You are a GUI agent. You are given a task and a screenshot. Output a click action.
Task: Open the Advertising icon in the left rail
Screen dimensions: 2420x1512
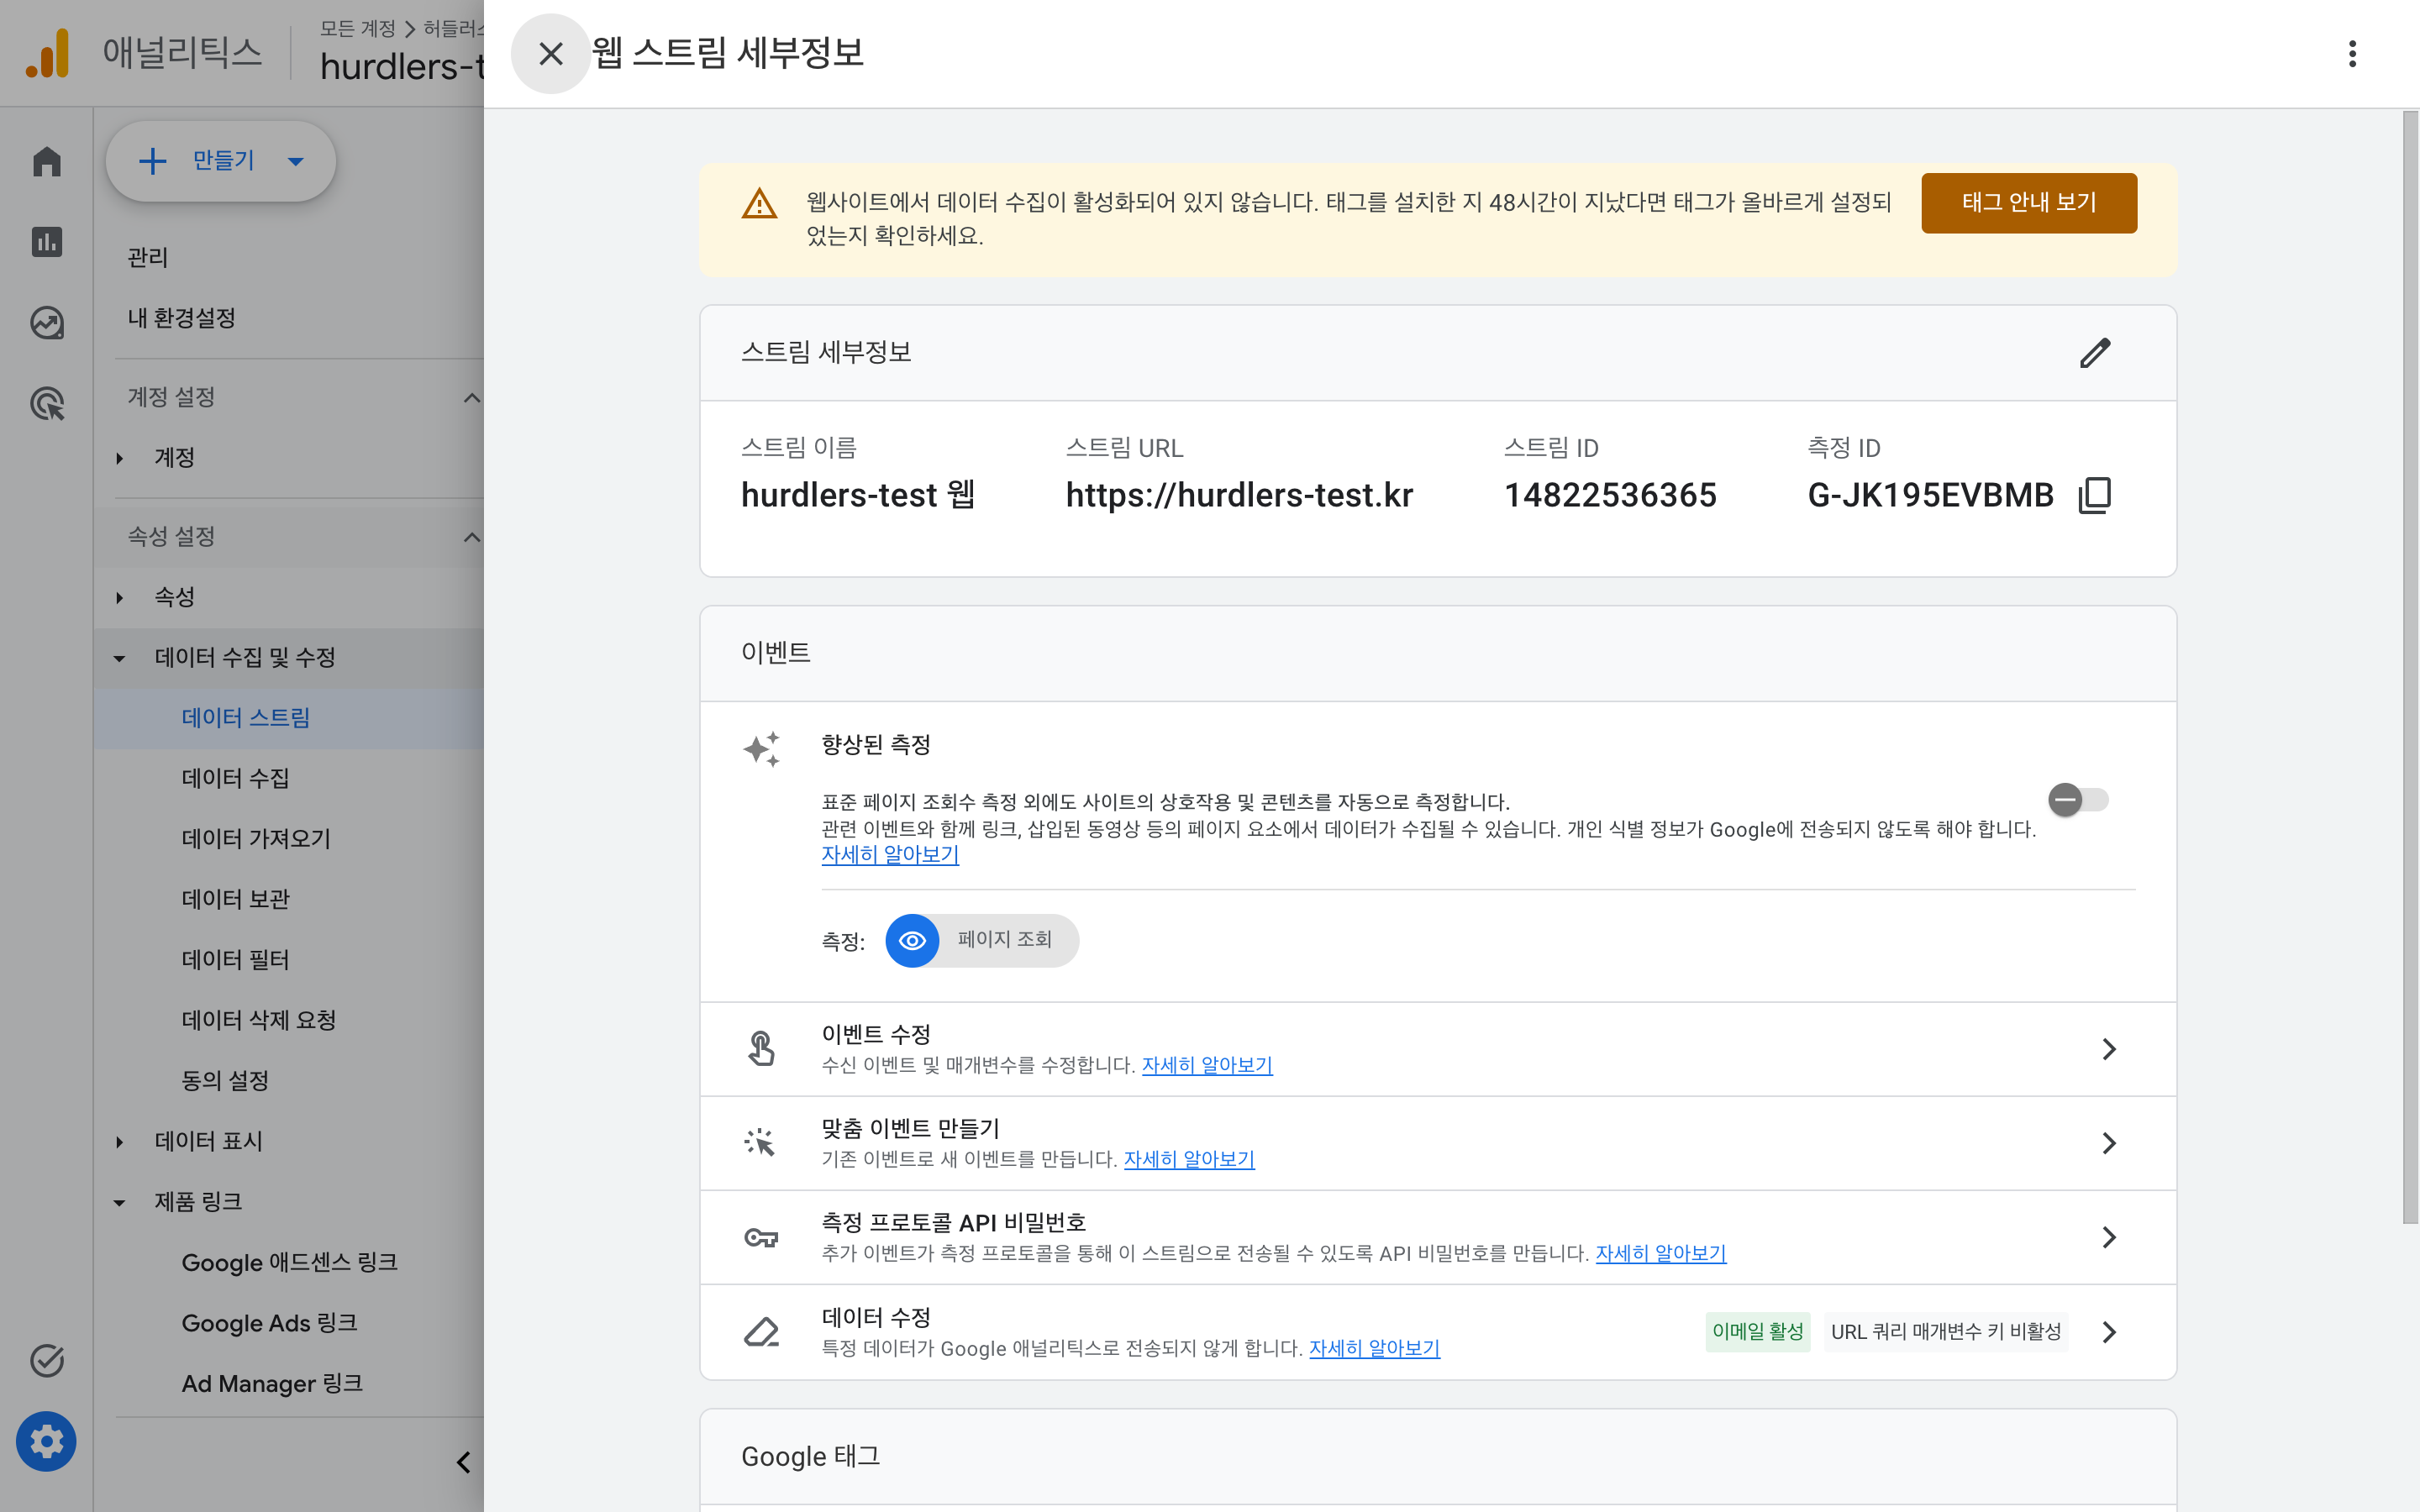coord(47,403)
